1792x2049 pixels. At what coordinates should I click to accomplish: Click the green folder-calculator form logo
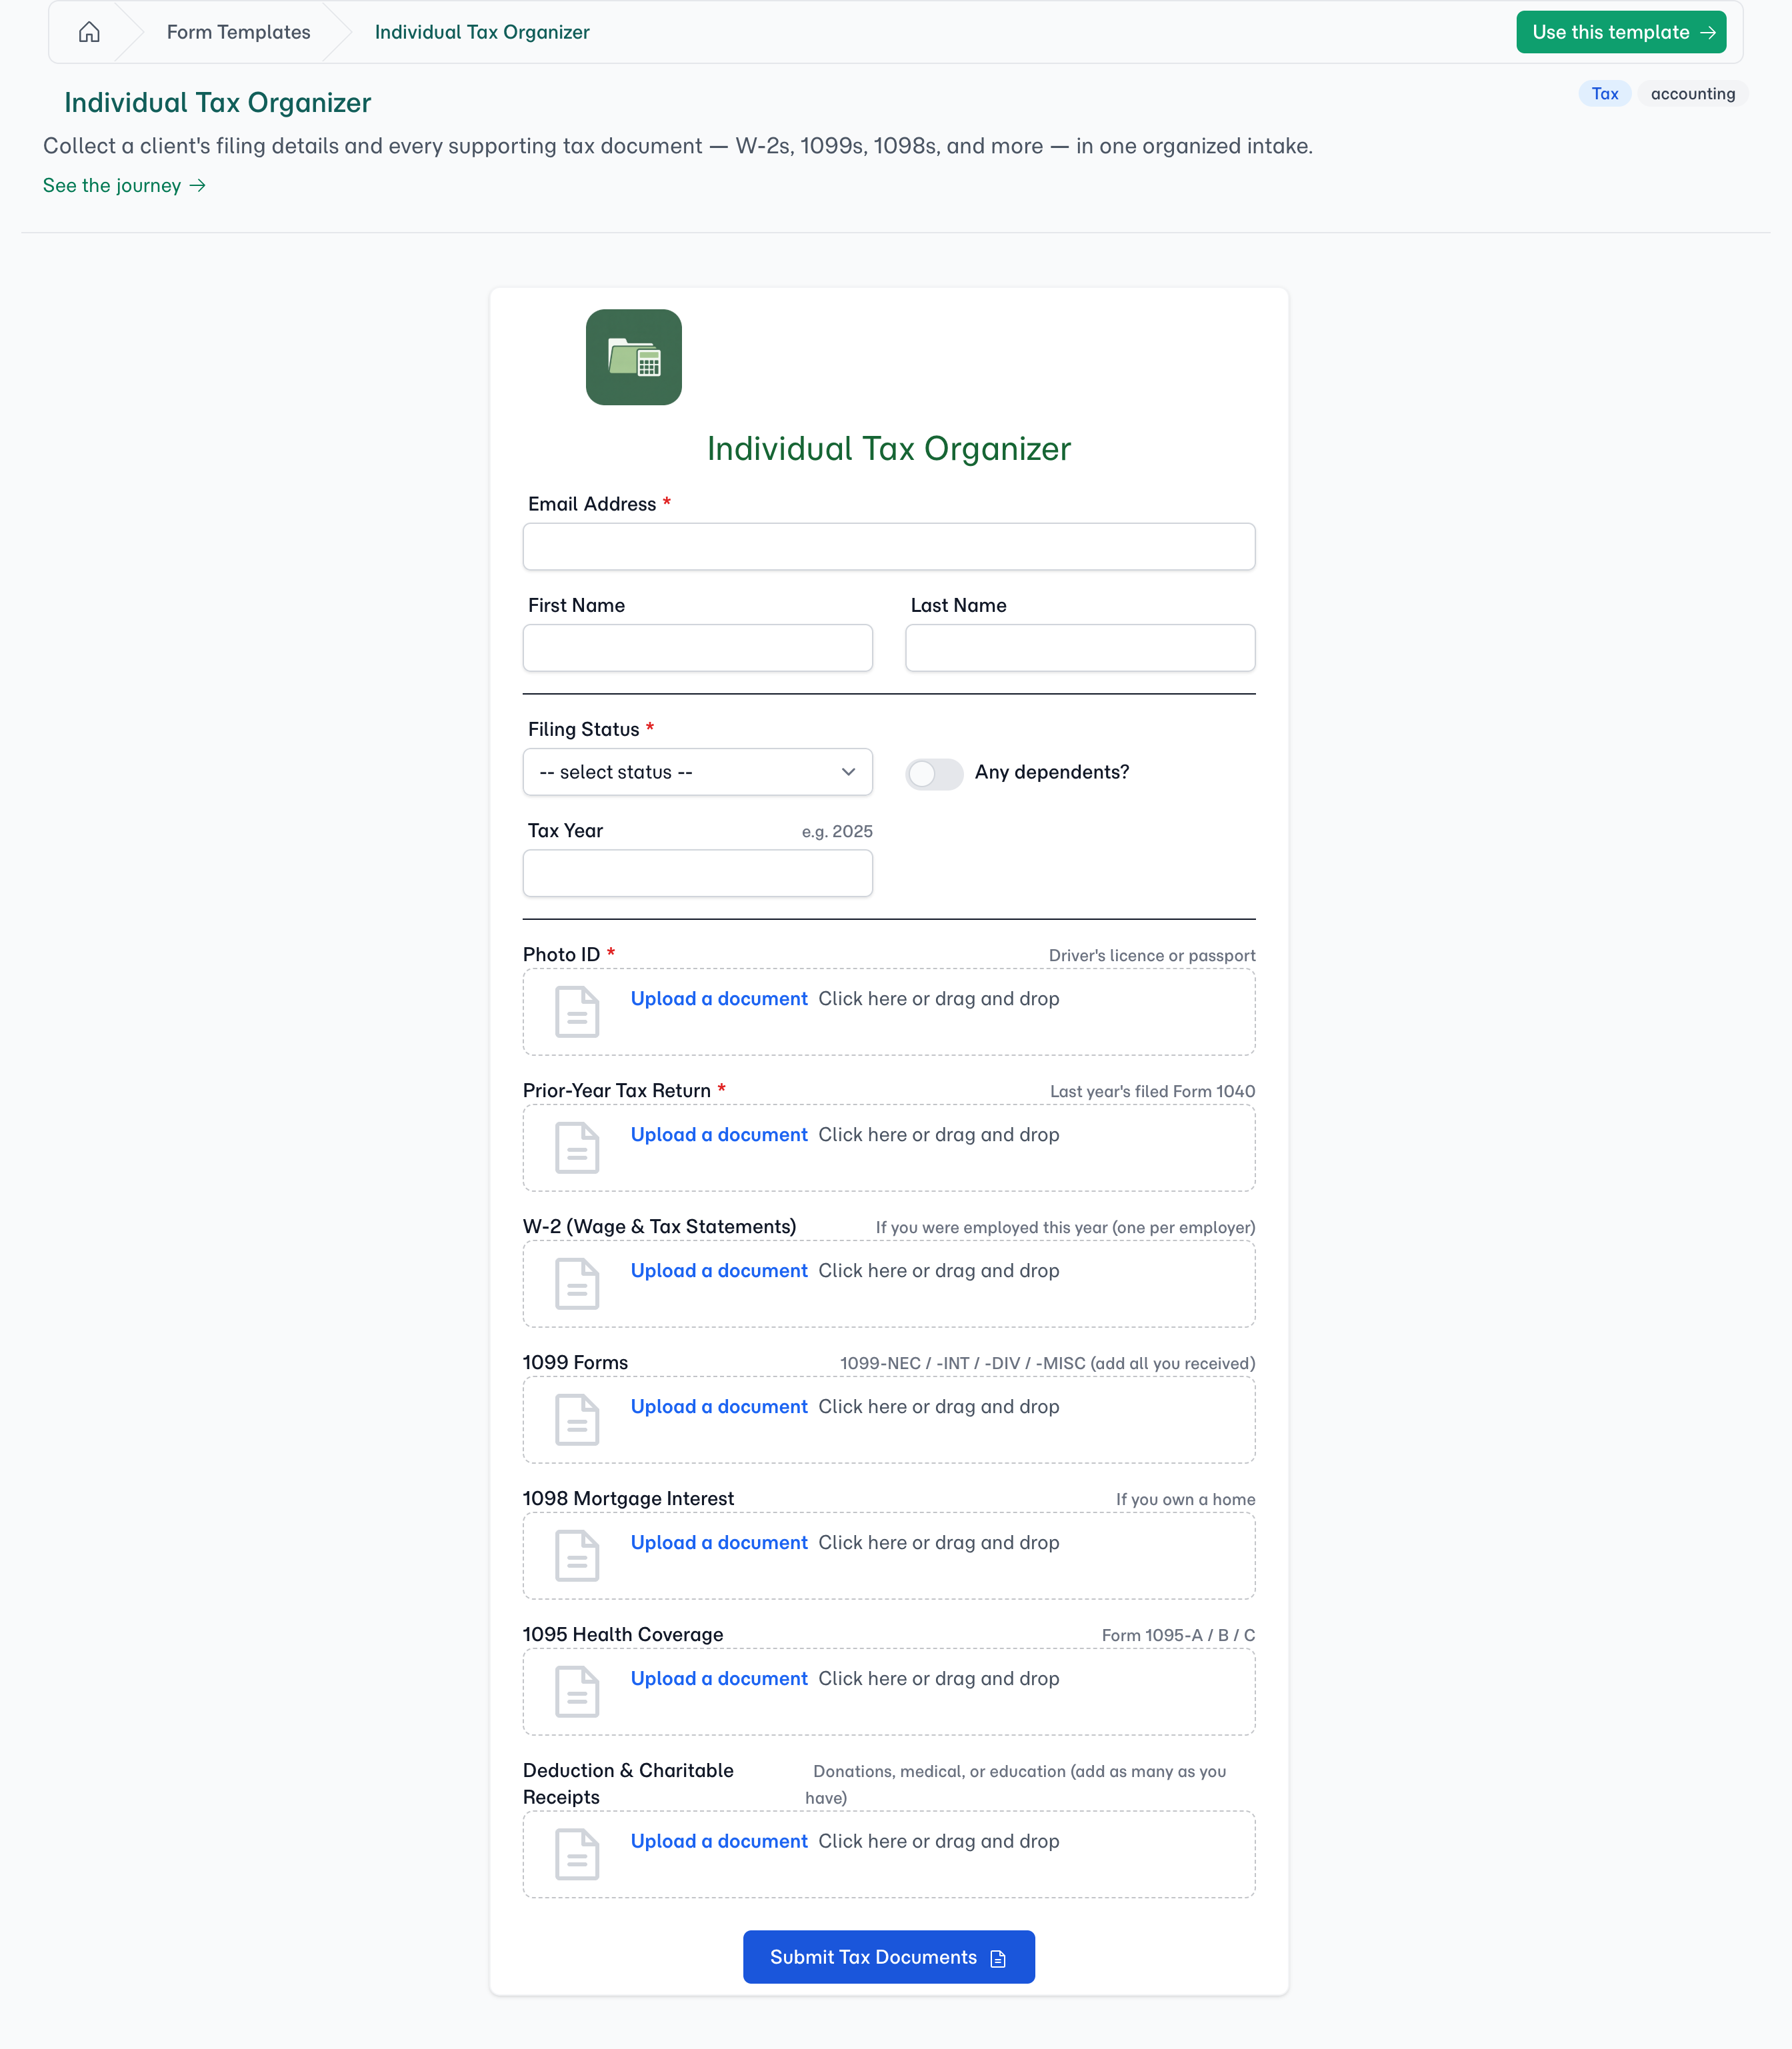[633, 357]
